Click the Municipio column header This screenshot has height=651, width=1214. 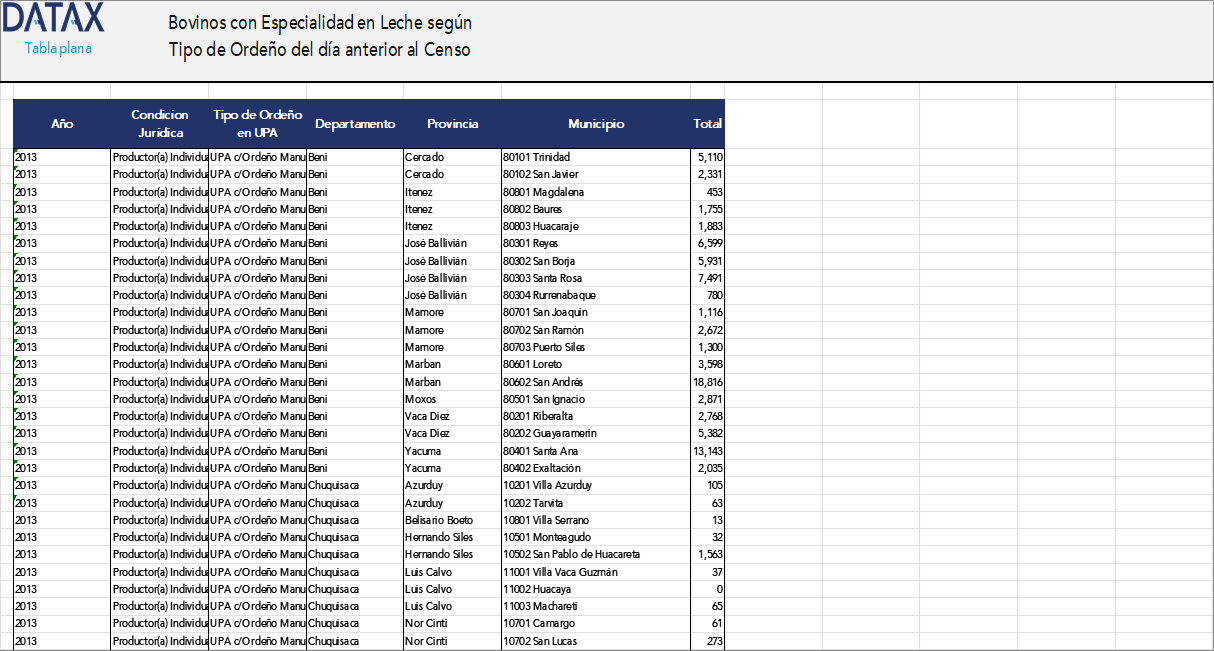click(x=596, y=124)
